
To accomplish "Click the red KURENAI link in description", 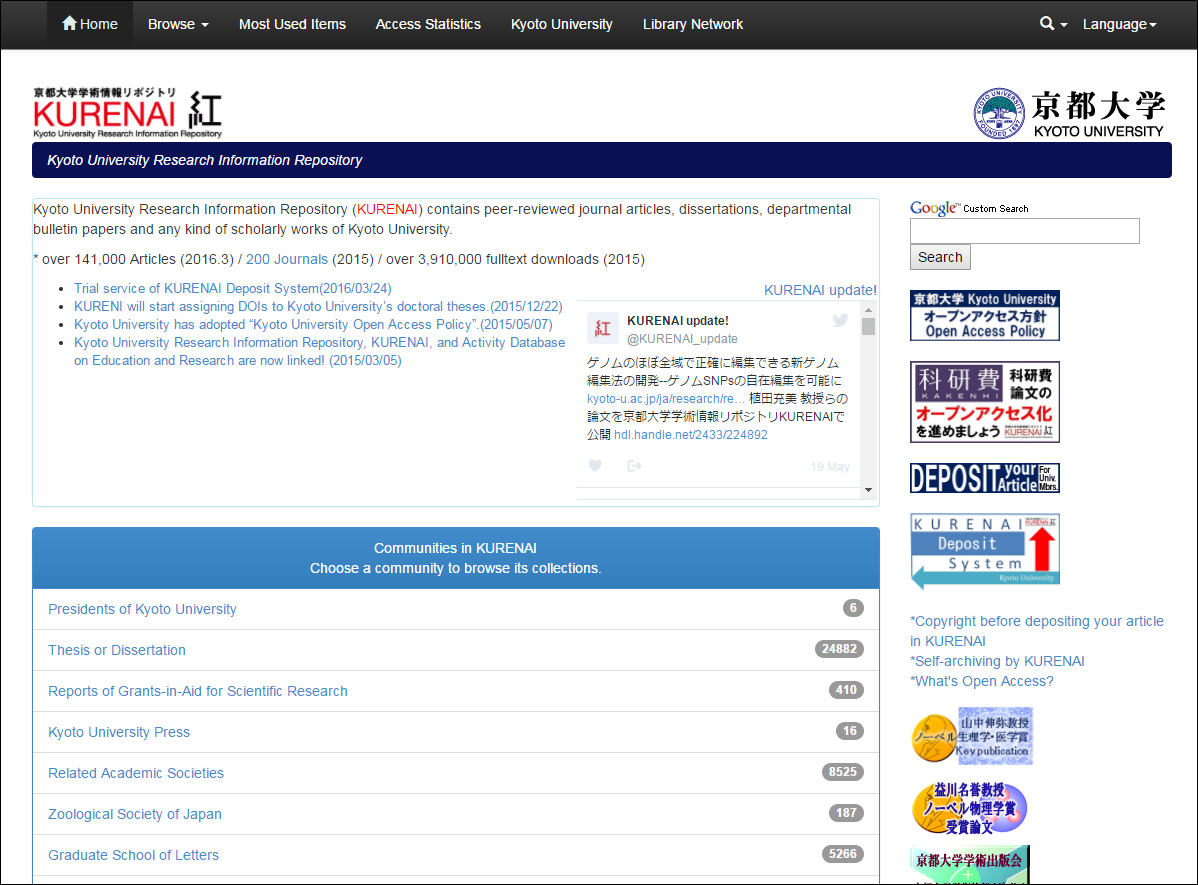I will click(387, 209).
